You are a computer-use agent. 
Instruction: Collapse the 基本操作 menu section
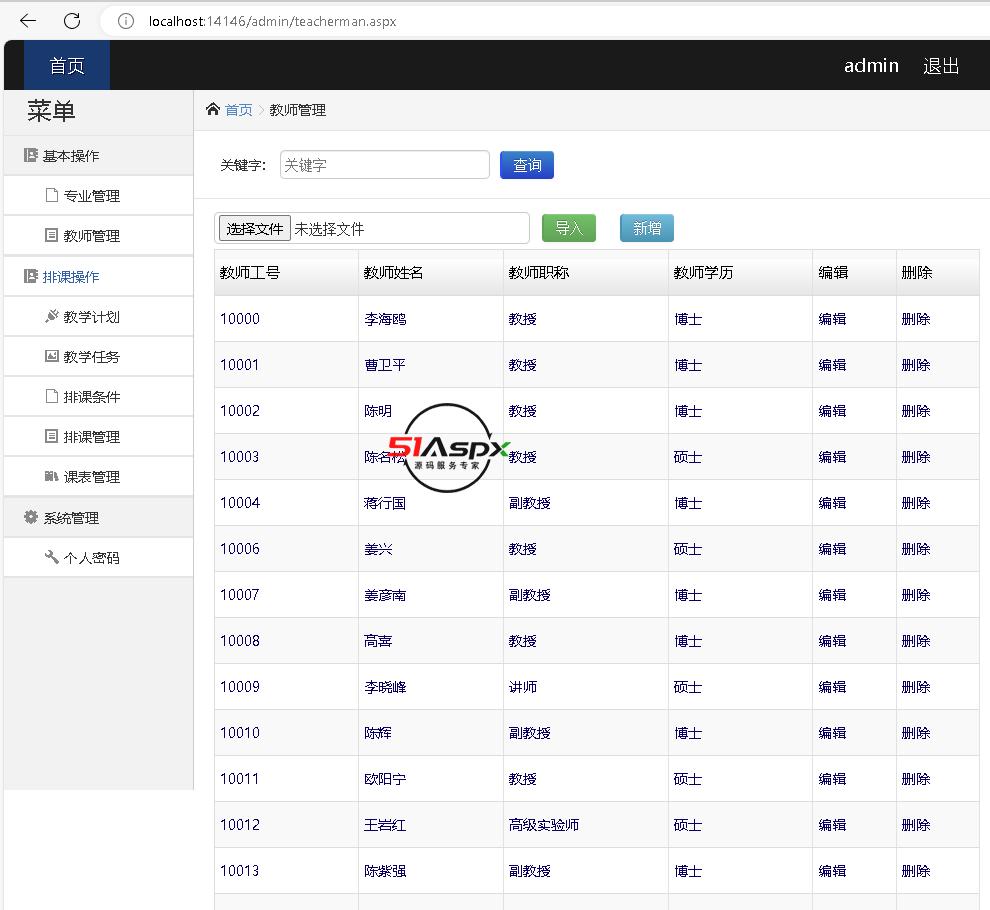pyautogui.click(x=70, y=156)
